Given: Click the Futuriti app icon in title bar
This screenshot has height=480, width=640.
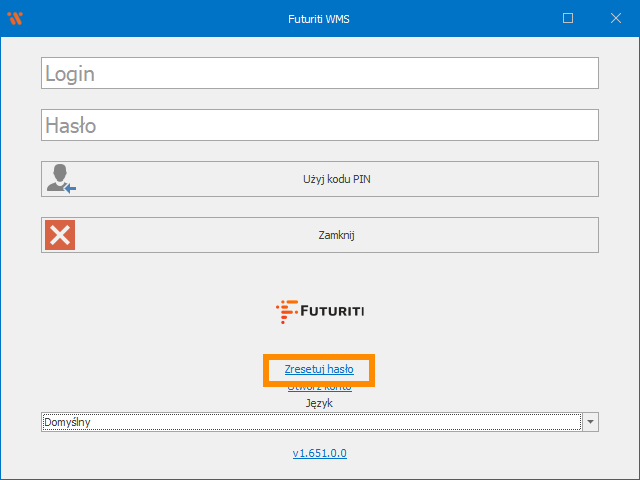Looking at the screenshot, I should pyautogui.click(x=14, y=18).
